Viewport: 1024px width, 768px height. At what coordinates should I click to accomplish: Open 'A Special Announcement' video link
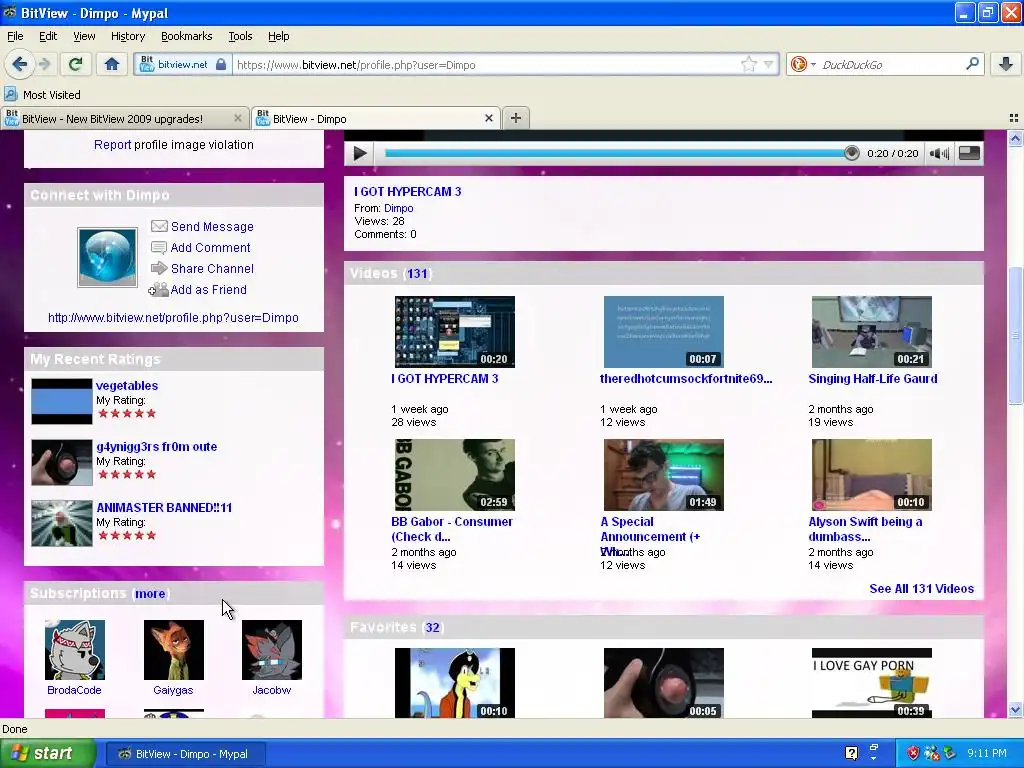(x=650, y=529)
